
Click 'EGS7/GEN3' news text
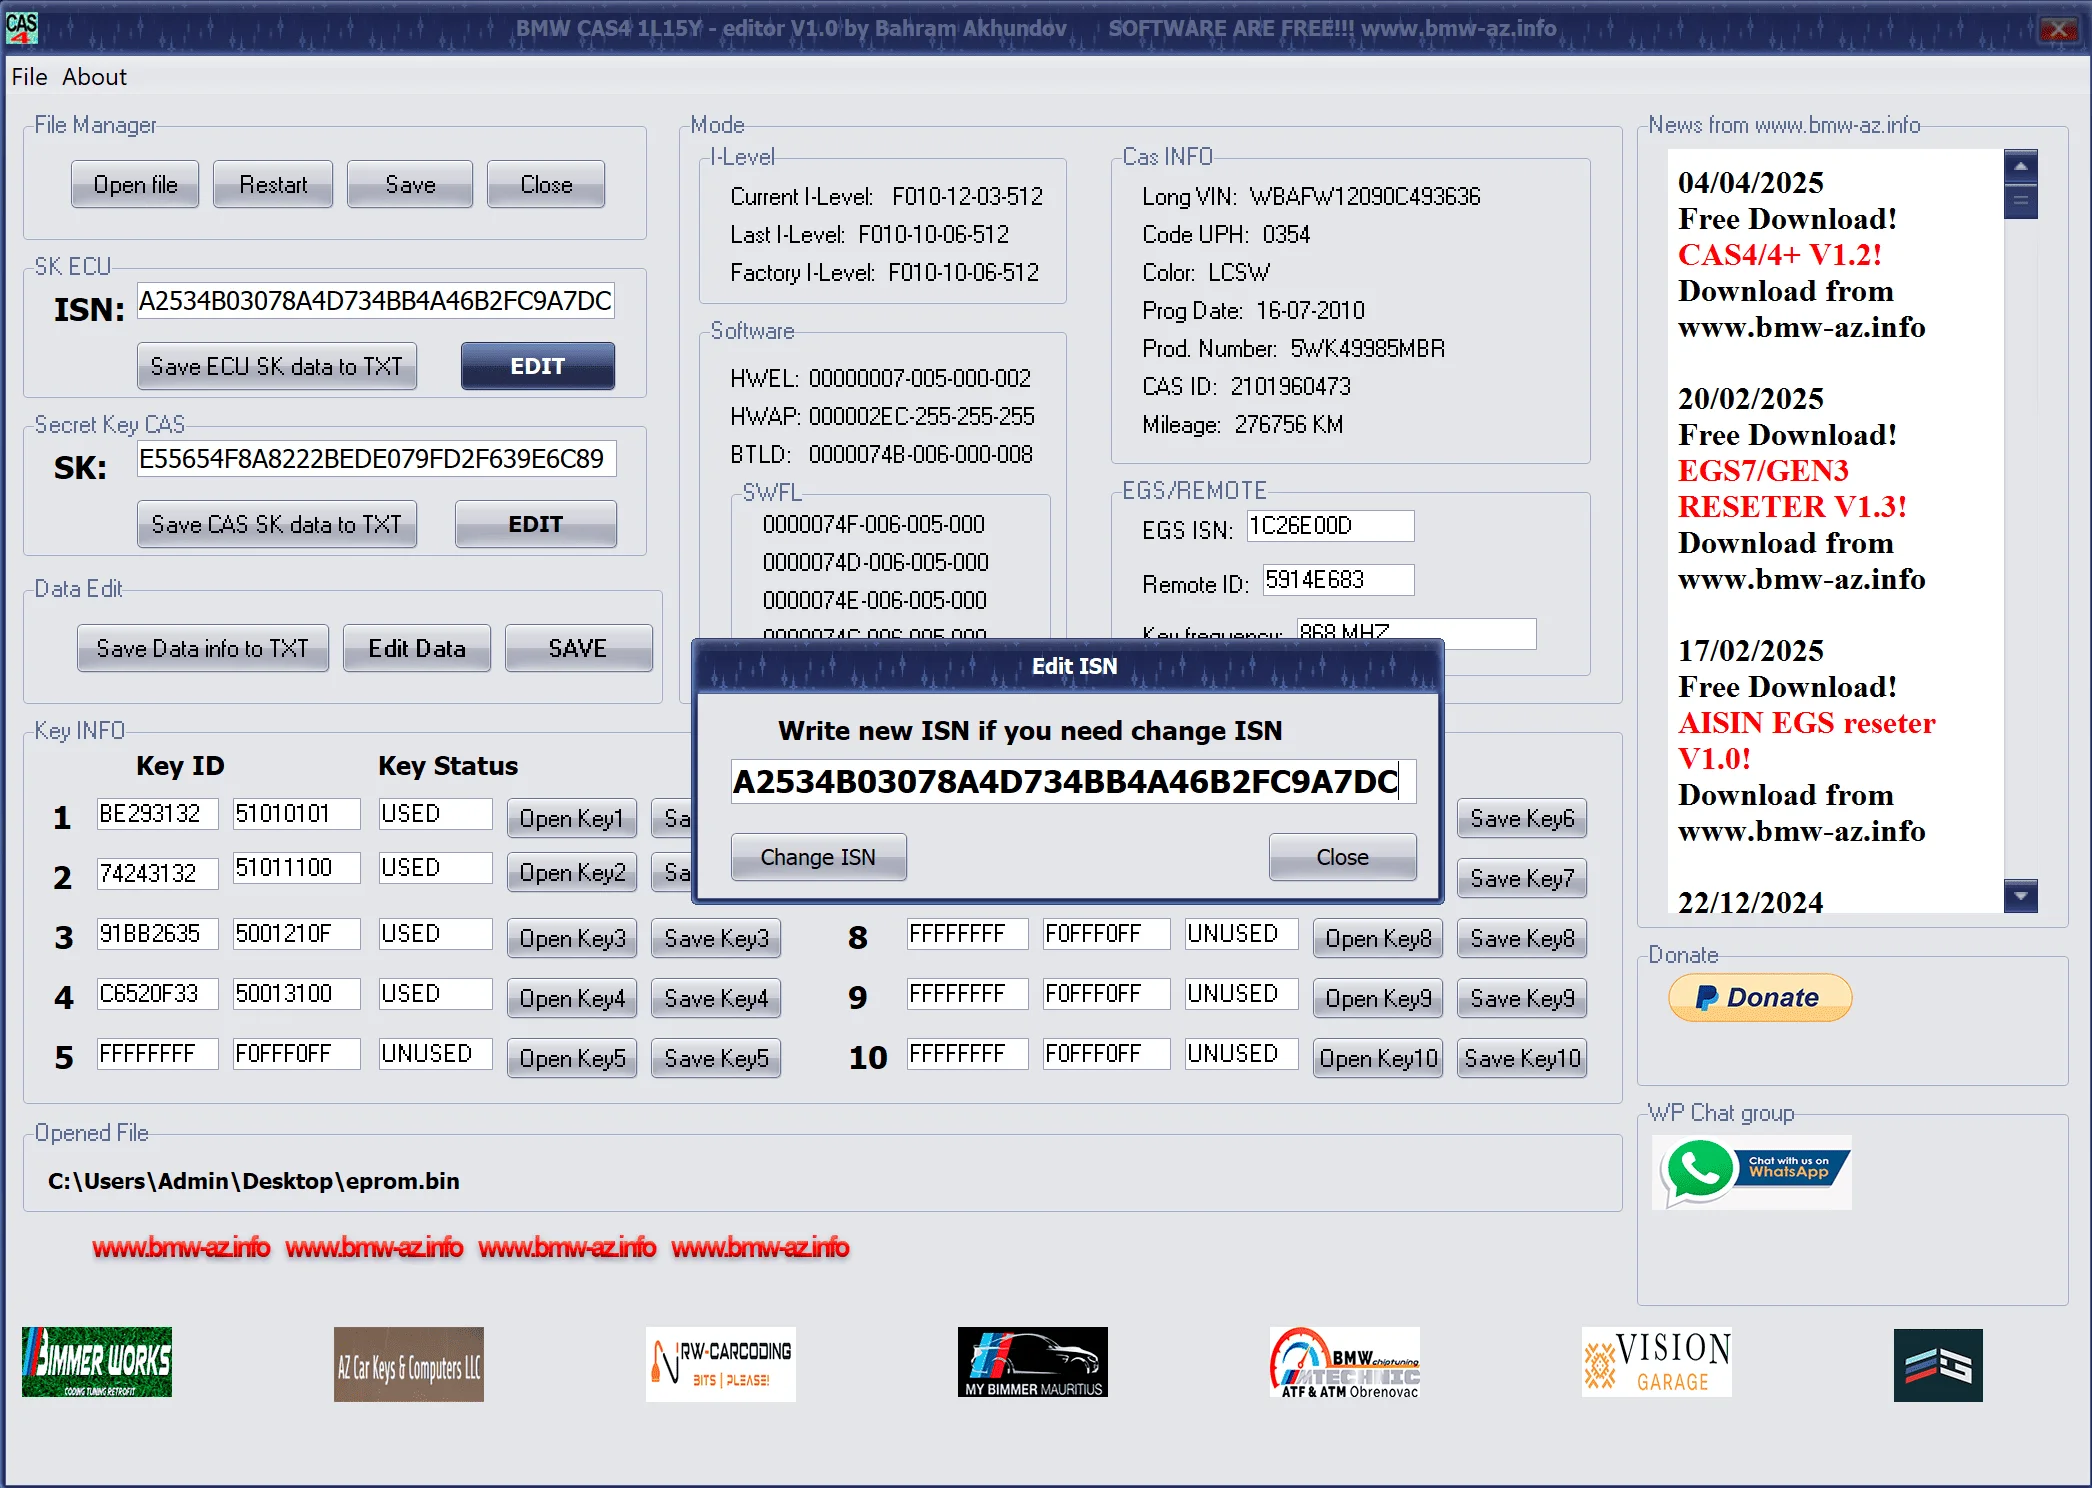pyautogui.click(x=1763, y=471)
